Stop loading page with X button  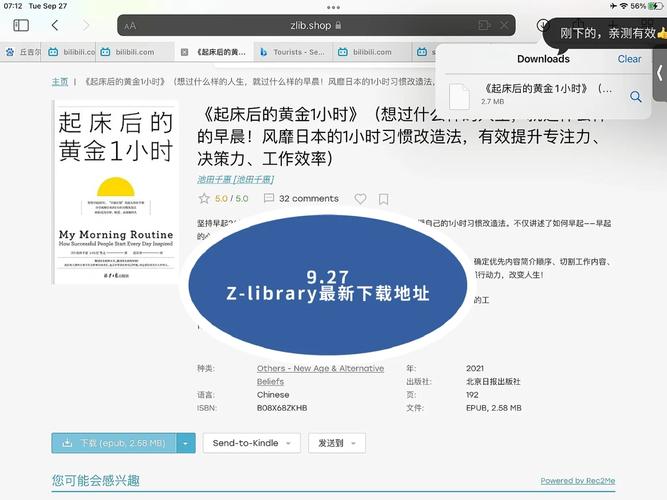pos(504,26)
